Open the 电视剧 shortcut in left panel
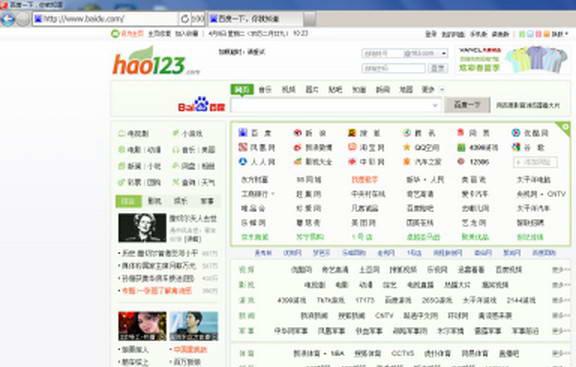Viewport: 576px width, 367px height. [x=134, y=133]
